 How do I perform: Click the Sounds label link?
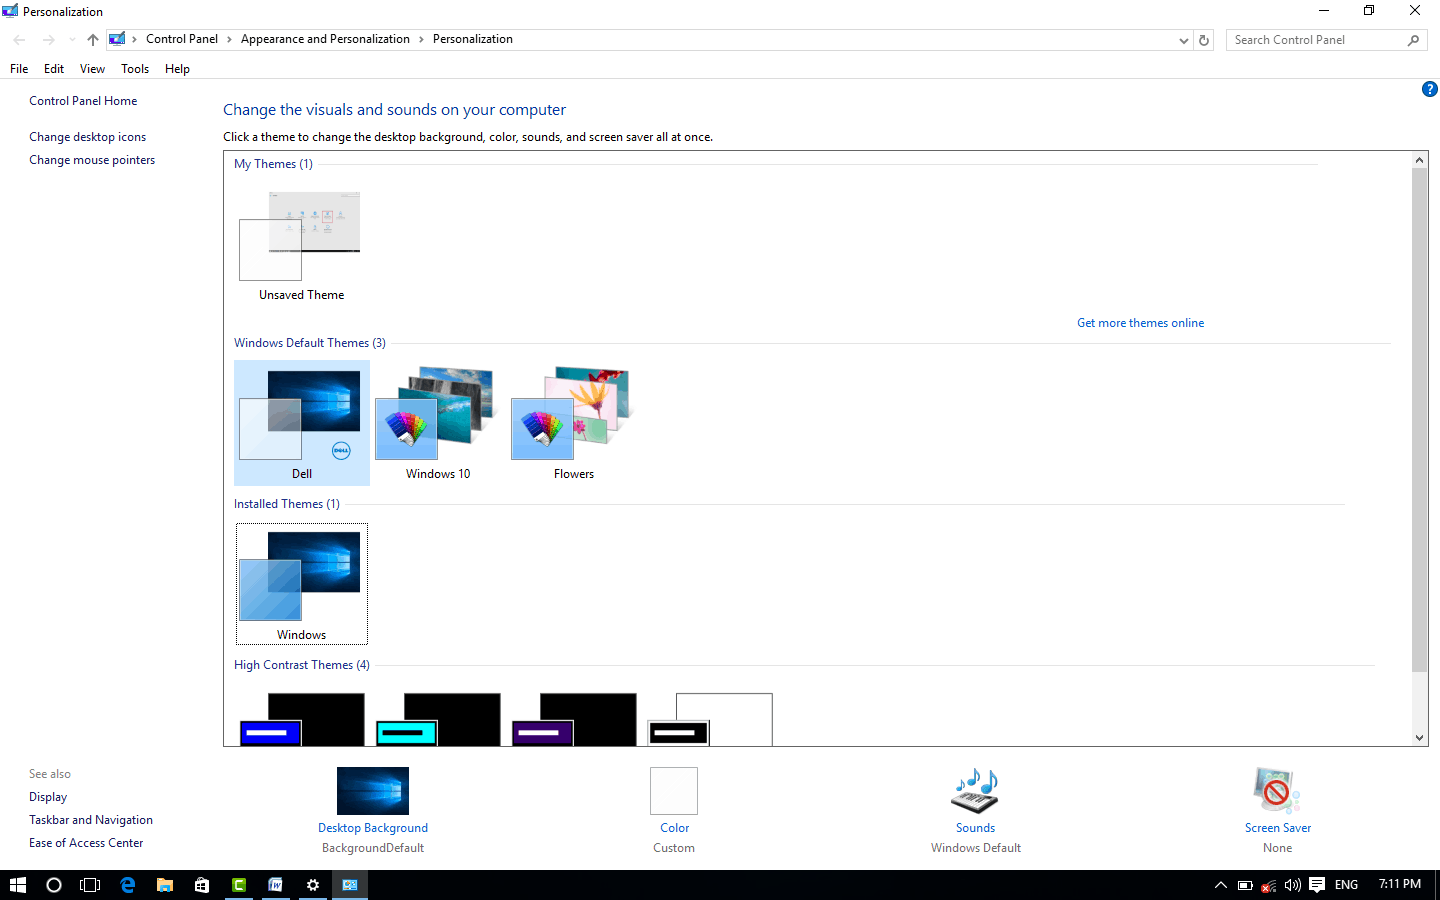975,828
